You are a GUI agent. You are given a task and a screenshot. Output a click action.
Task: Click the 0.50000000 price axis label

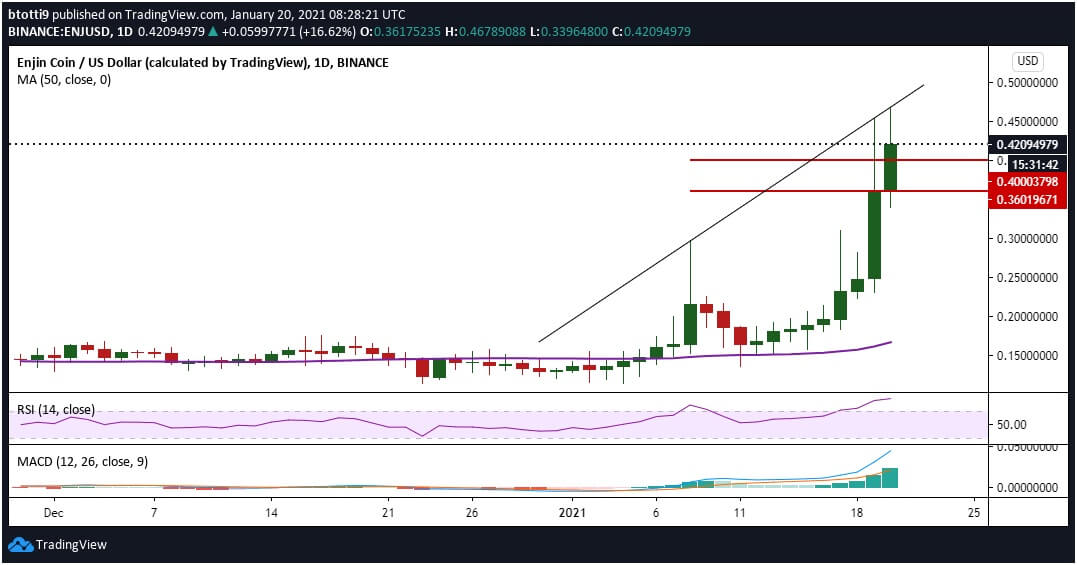click(x=1027, y=82)
